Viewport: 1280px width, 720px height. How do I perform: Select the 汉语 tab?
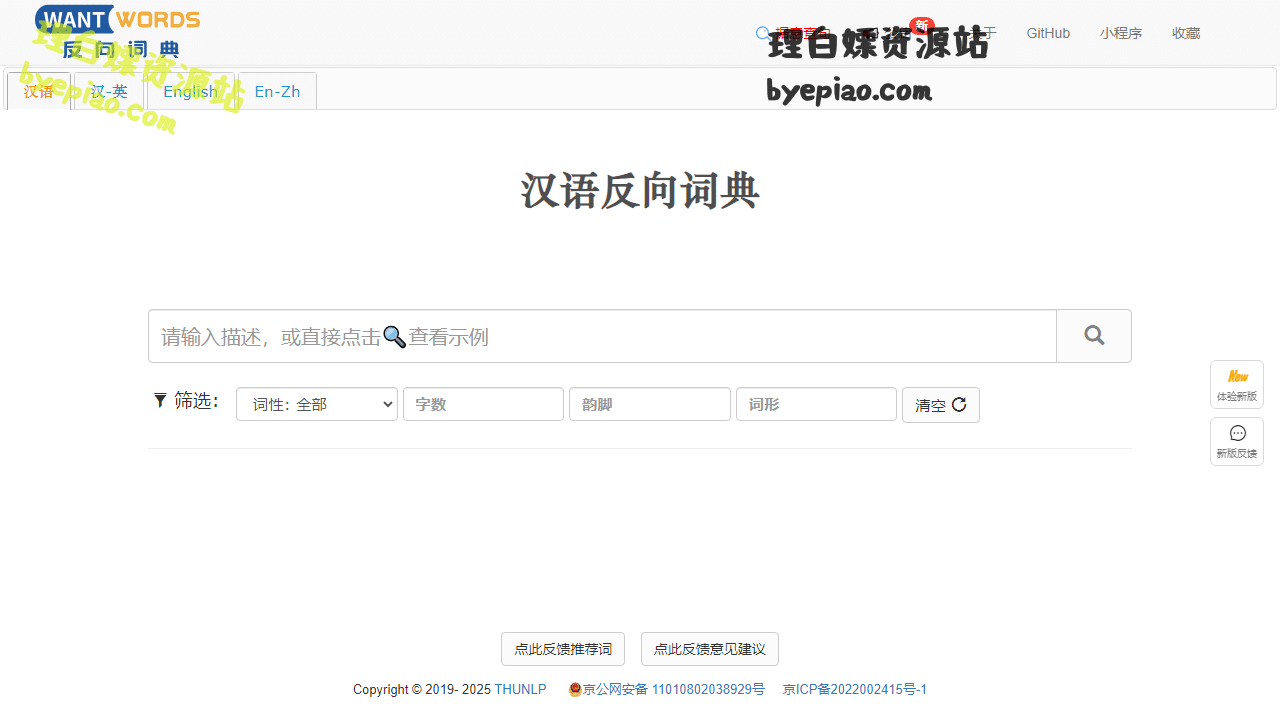pos(39,91)
